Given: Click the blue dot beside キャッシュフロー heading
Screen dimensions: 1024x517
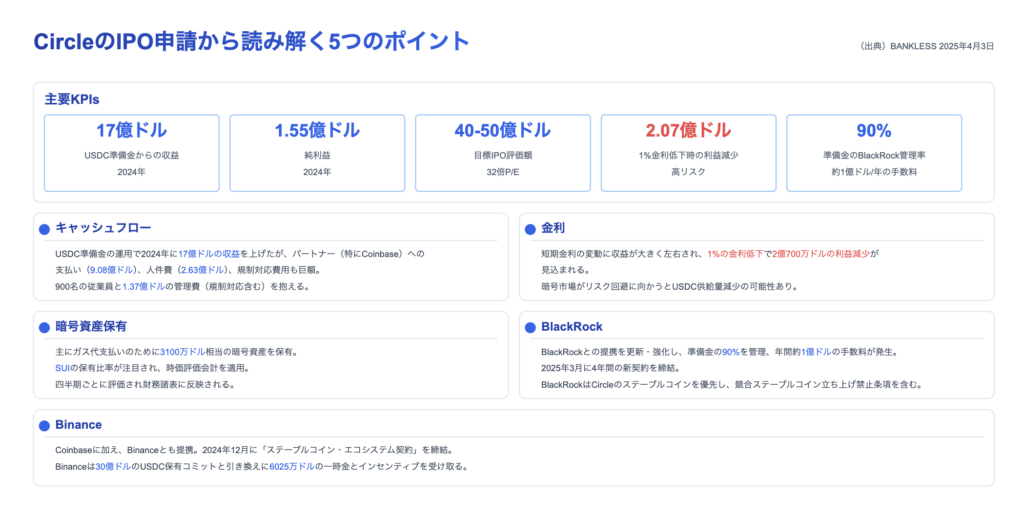Looking at the screenshot, I should pos(44,229).
